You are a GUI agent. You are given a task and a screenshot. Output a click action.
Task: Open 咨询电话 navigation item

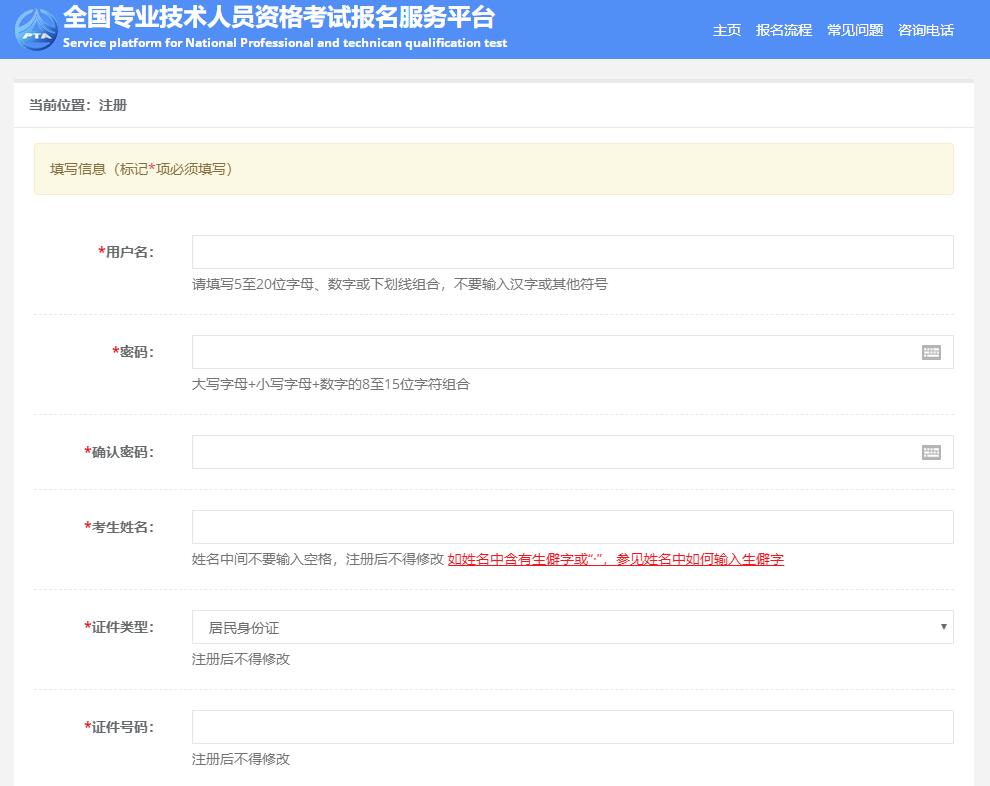coord(926,30)
